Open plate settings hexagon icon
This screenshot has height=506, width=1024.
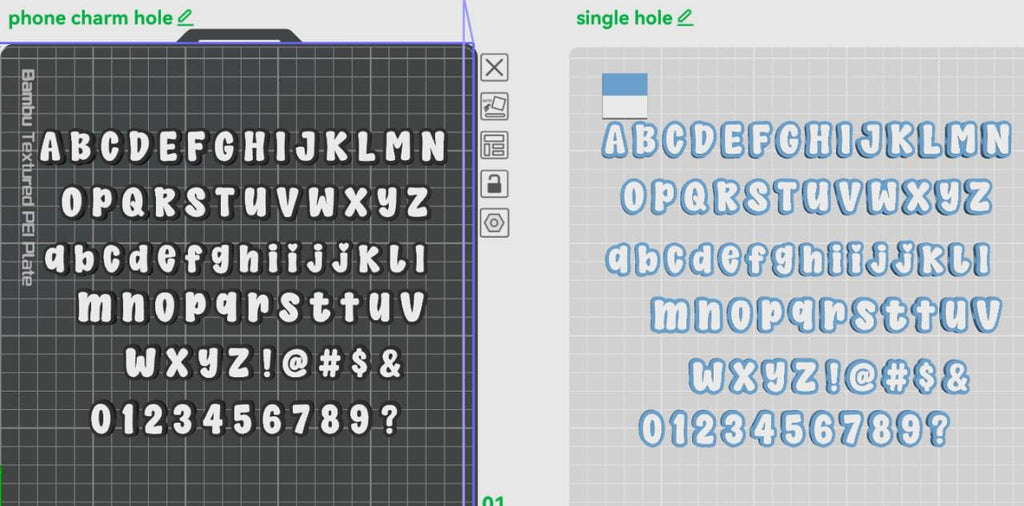click(x=494, y=223)
